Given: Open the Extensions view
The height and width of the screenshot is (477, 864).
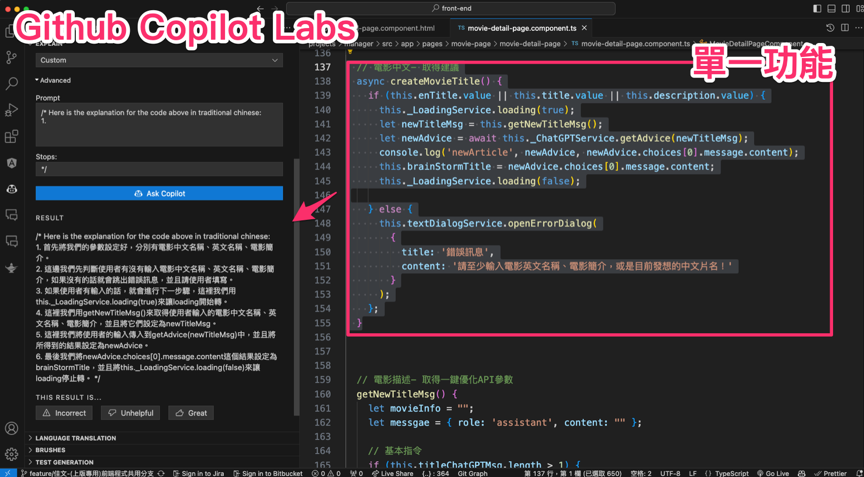Looking at the screenshot, I should [11, 137].
